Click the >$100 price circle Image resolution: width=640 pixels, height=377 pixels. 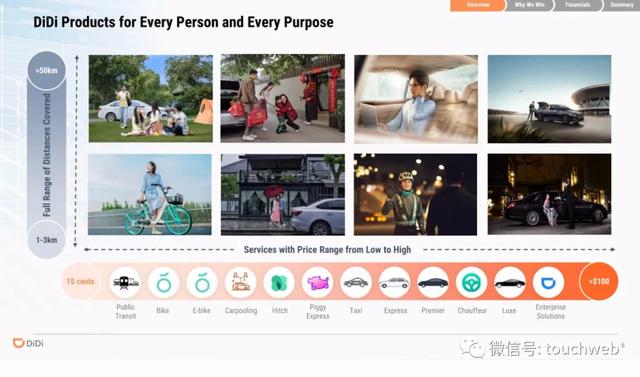pyautogui.click(x=599, y=282)
